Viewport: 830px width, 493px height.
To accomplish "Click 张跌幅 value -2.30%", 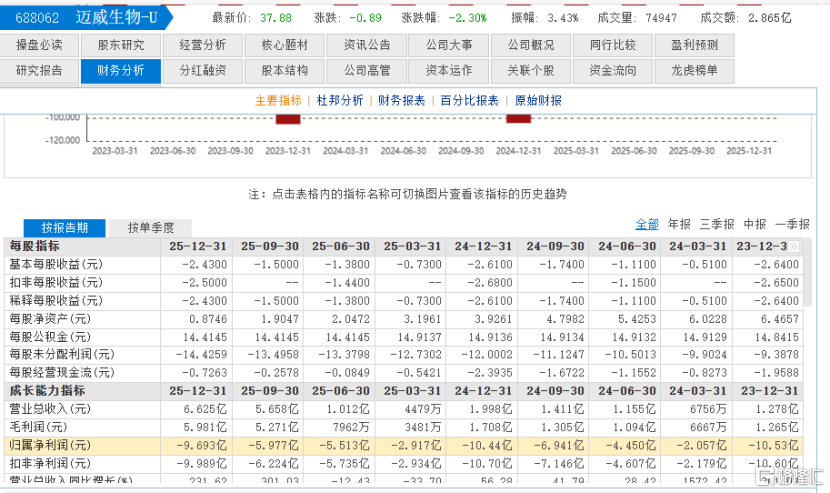I will click(467, 18).
